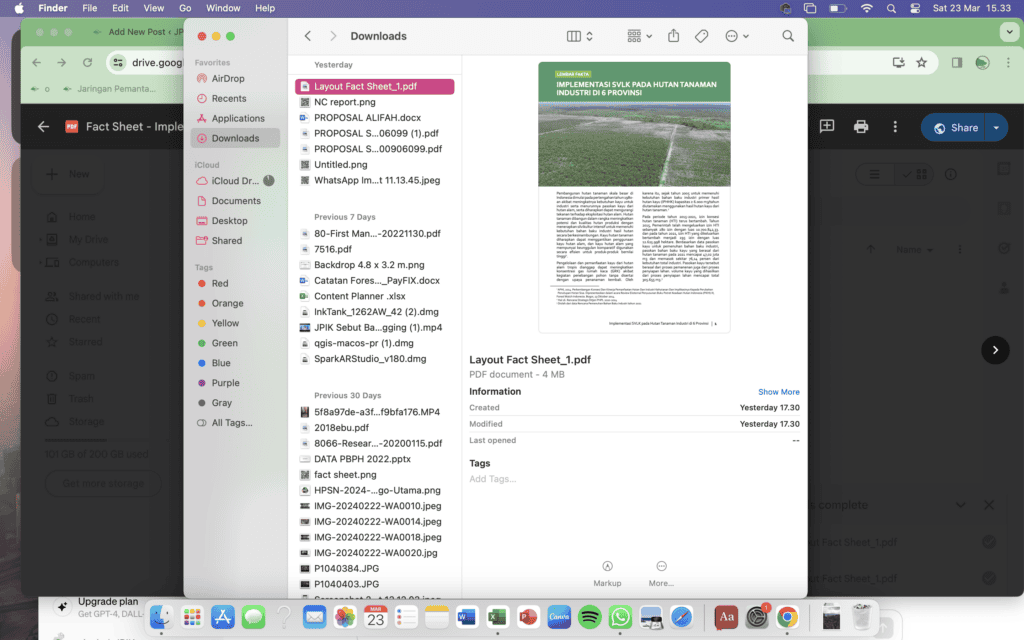This screenshot has height=640, width=1024.
Task: Select the file Content Planner .xlsx
Action: click(x=374, y=296)
